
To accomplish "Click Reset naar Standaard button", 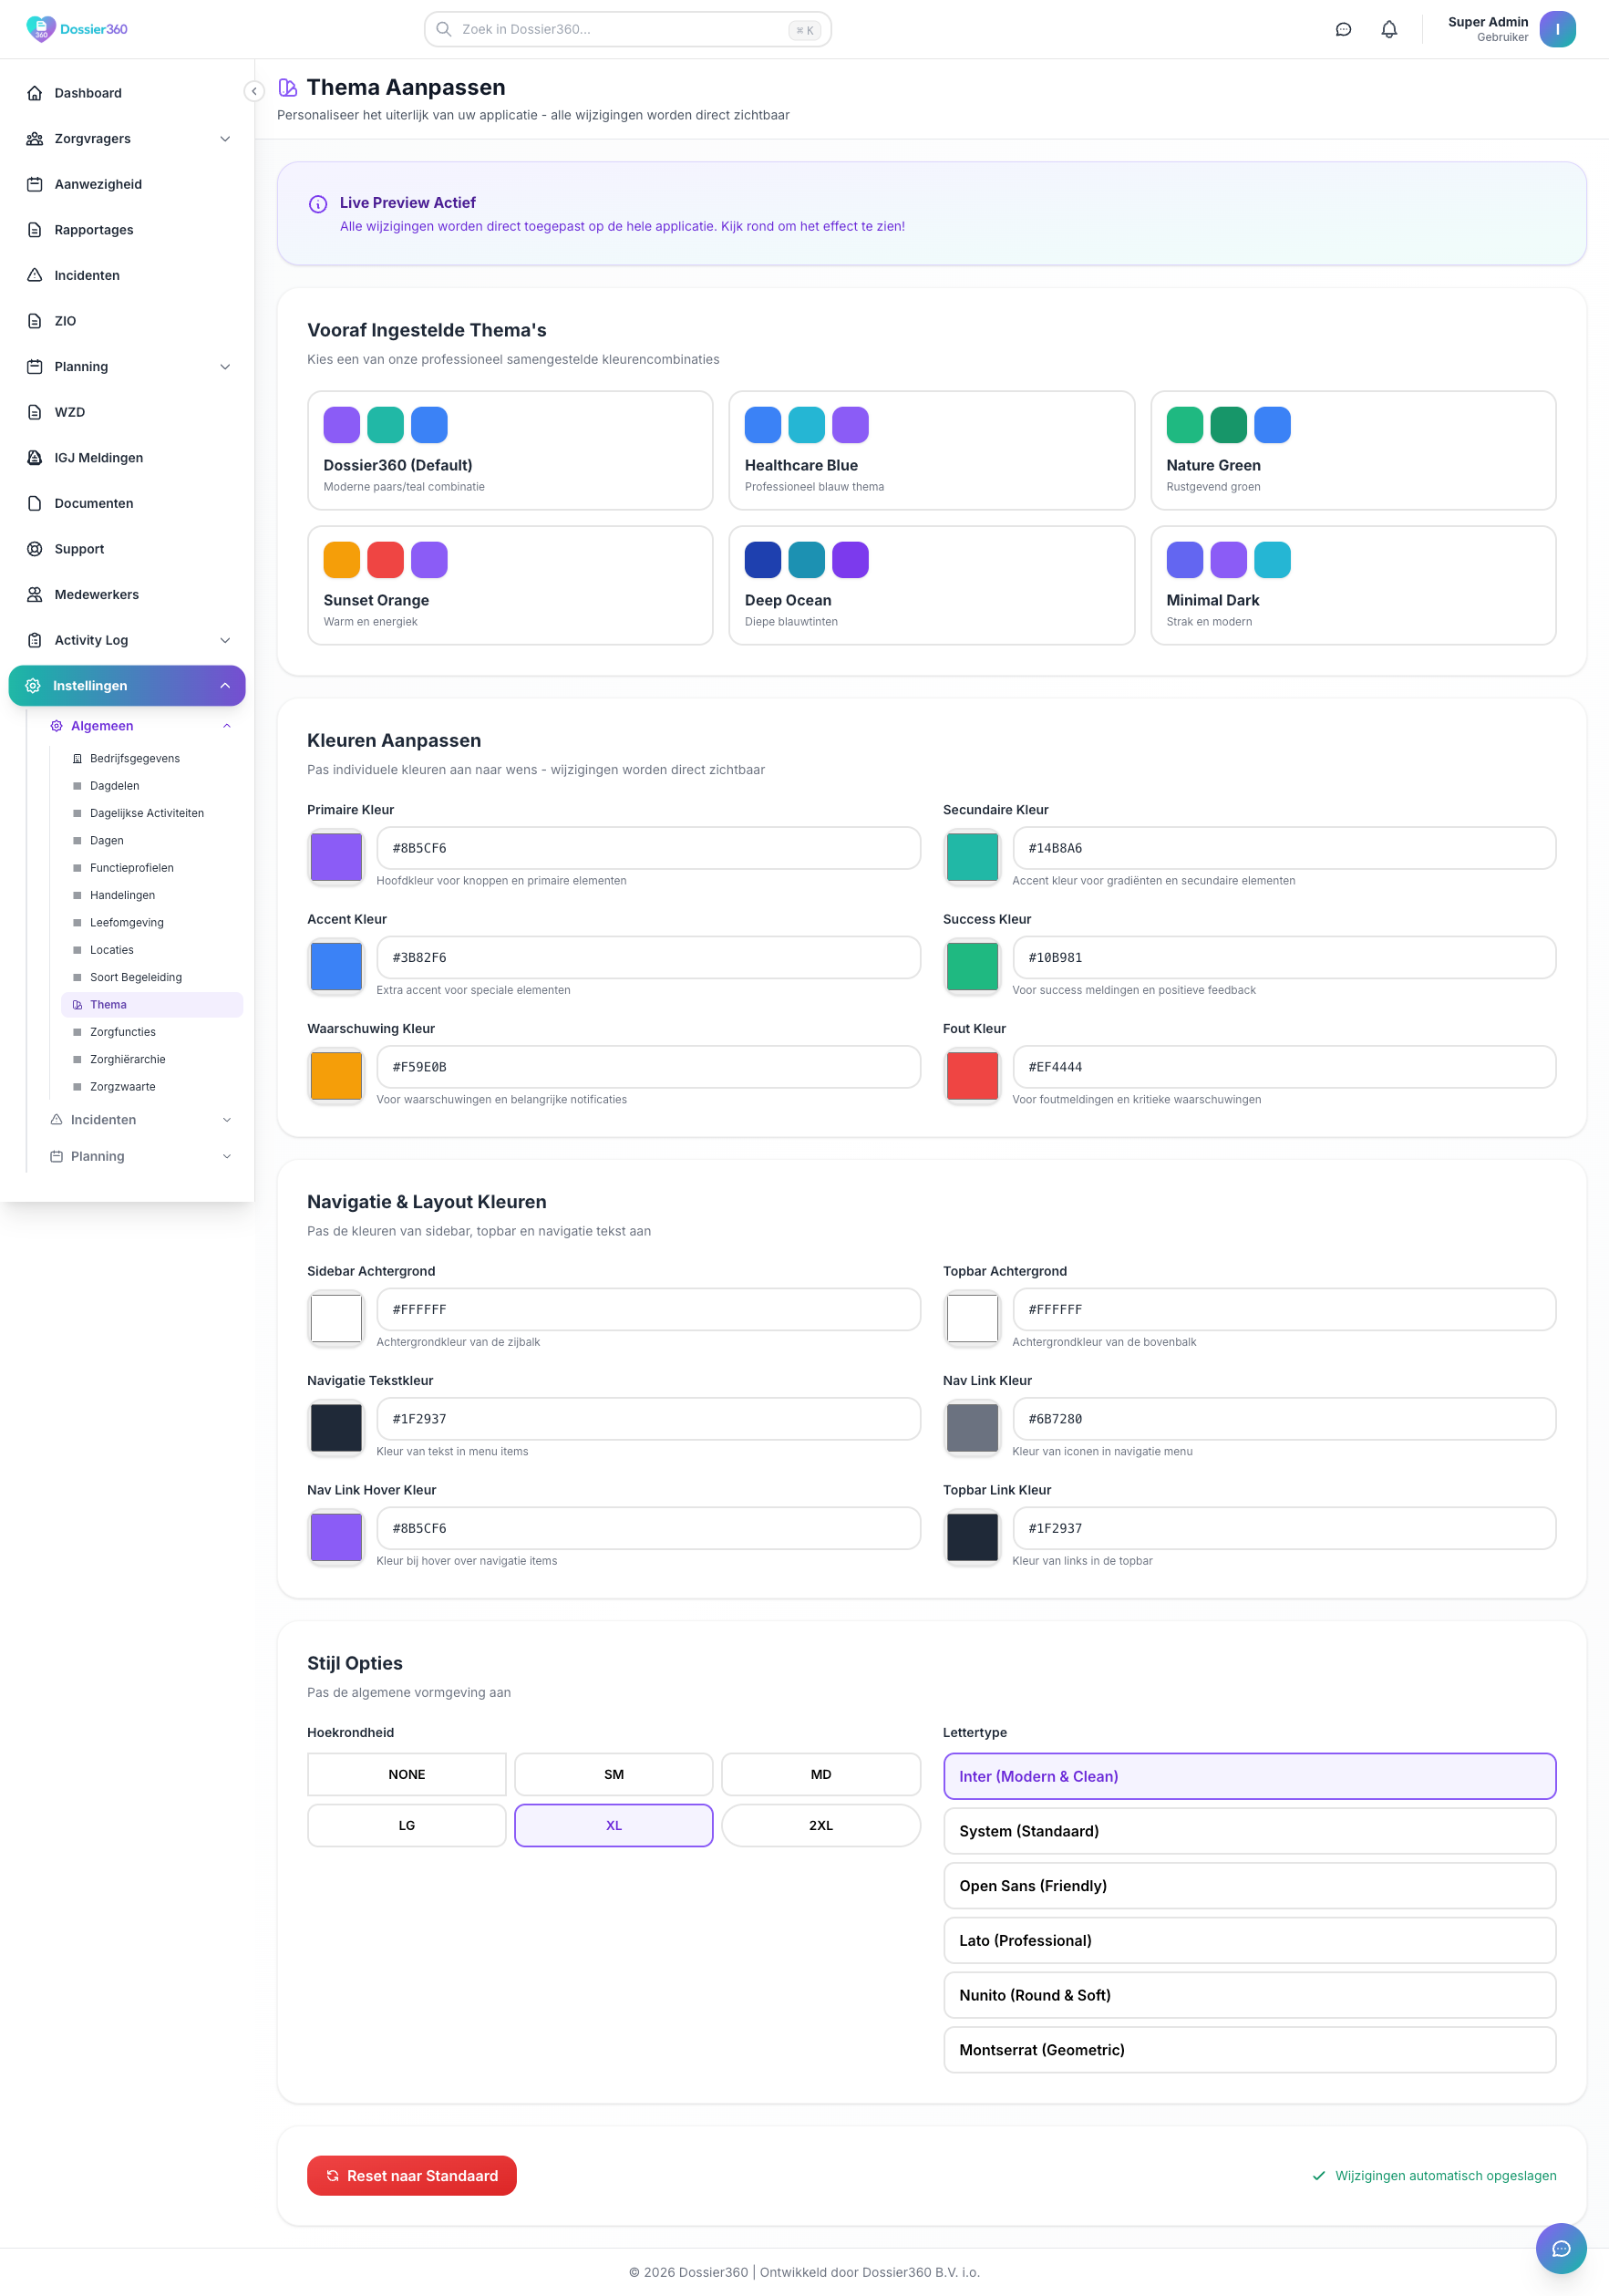I will (411, 2175).
